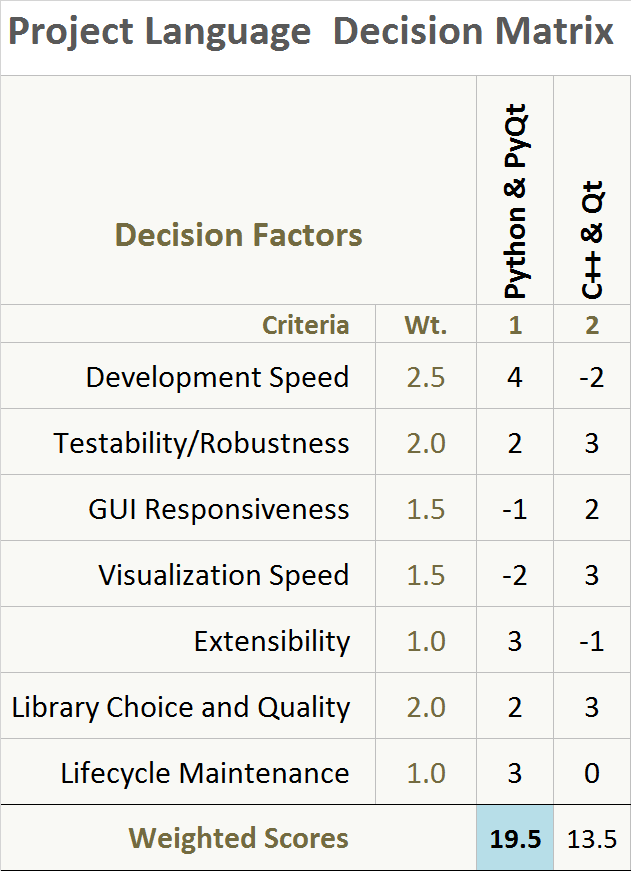
Task: Click the Project Language Decision Matrix title
Action: [x=310, y=33]
